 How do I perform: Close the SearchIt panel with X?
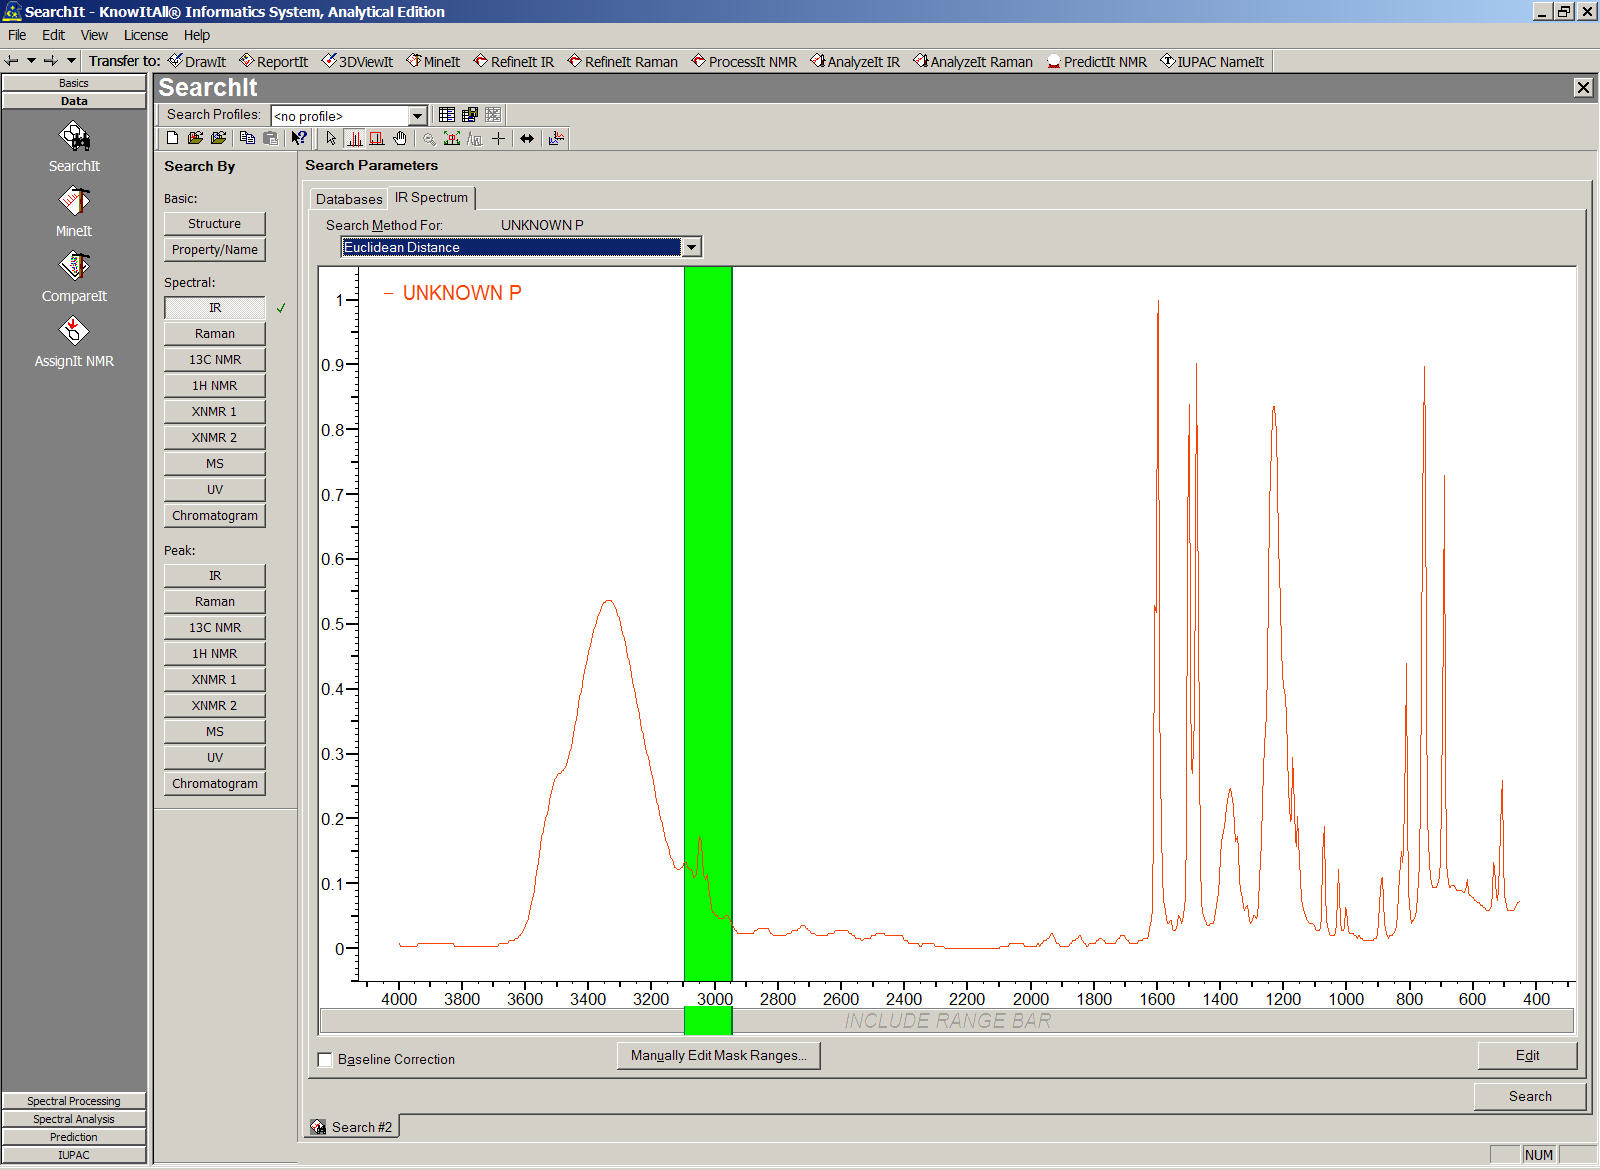pos(1583,88)
